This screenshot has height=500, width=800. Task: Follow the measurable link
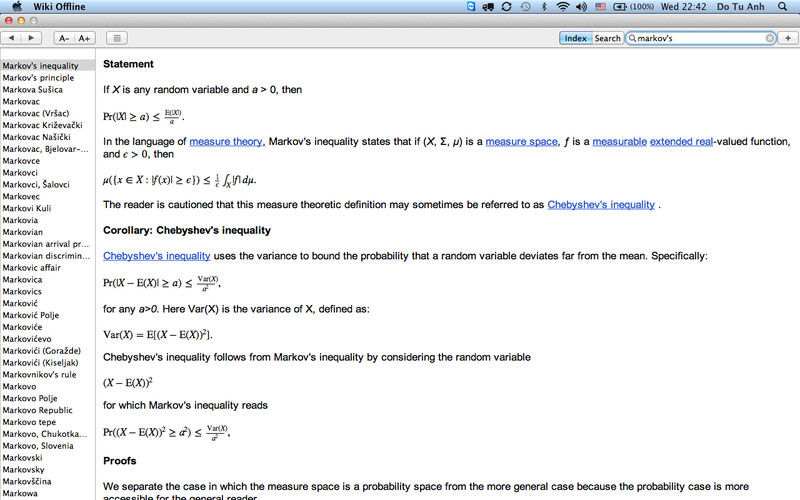coord(619,142)
